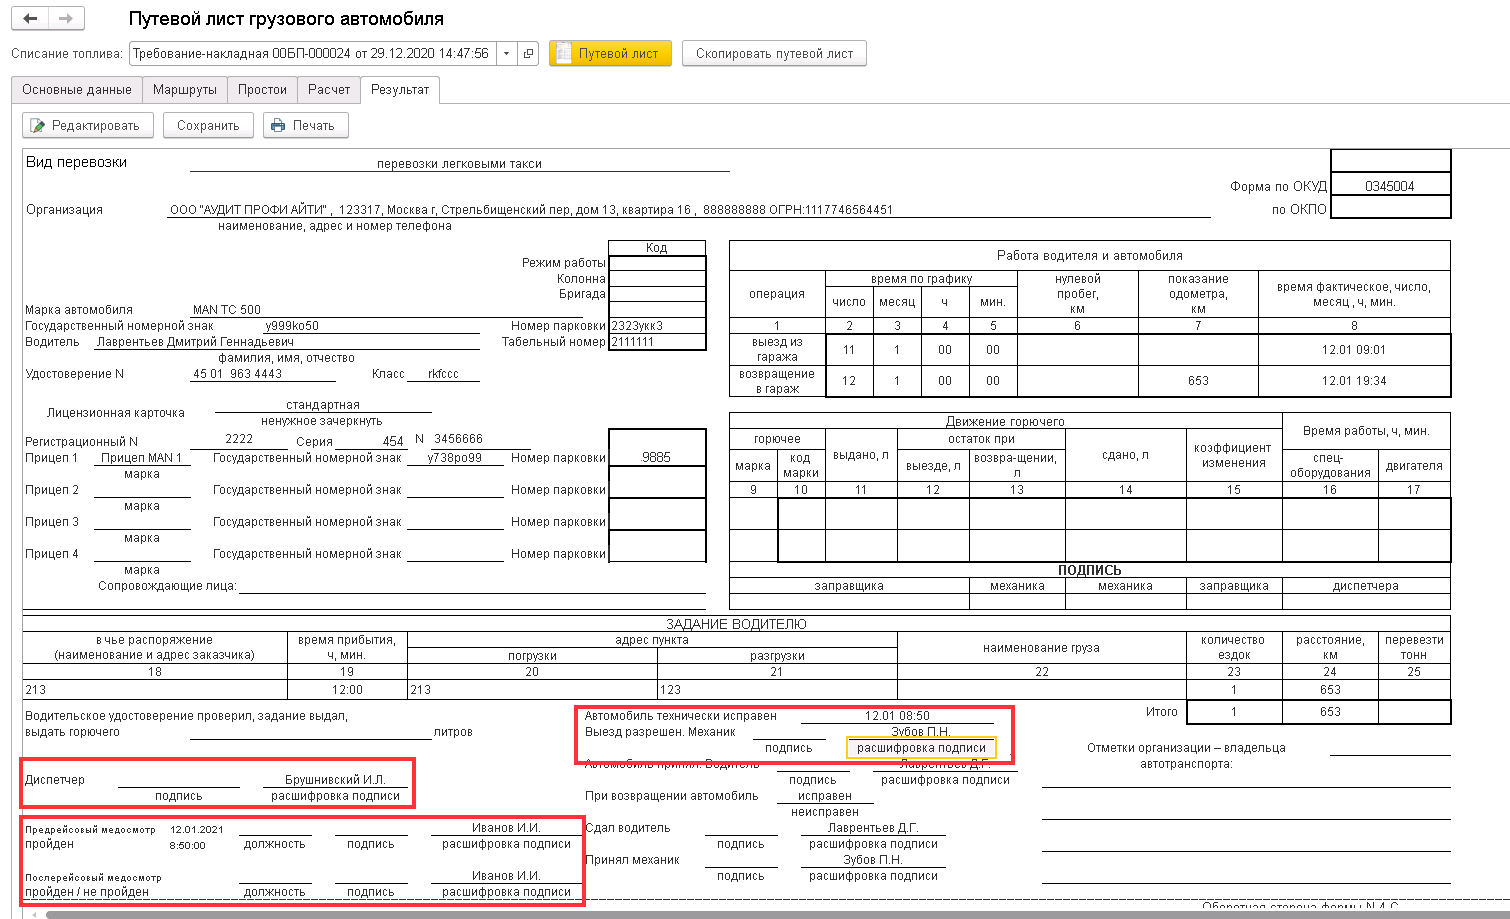Select medical check time 8:50:00

(187, 845)
